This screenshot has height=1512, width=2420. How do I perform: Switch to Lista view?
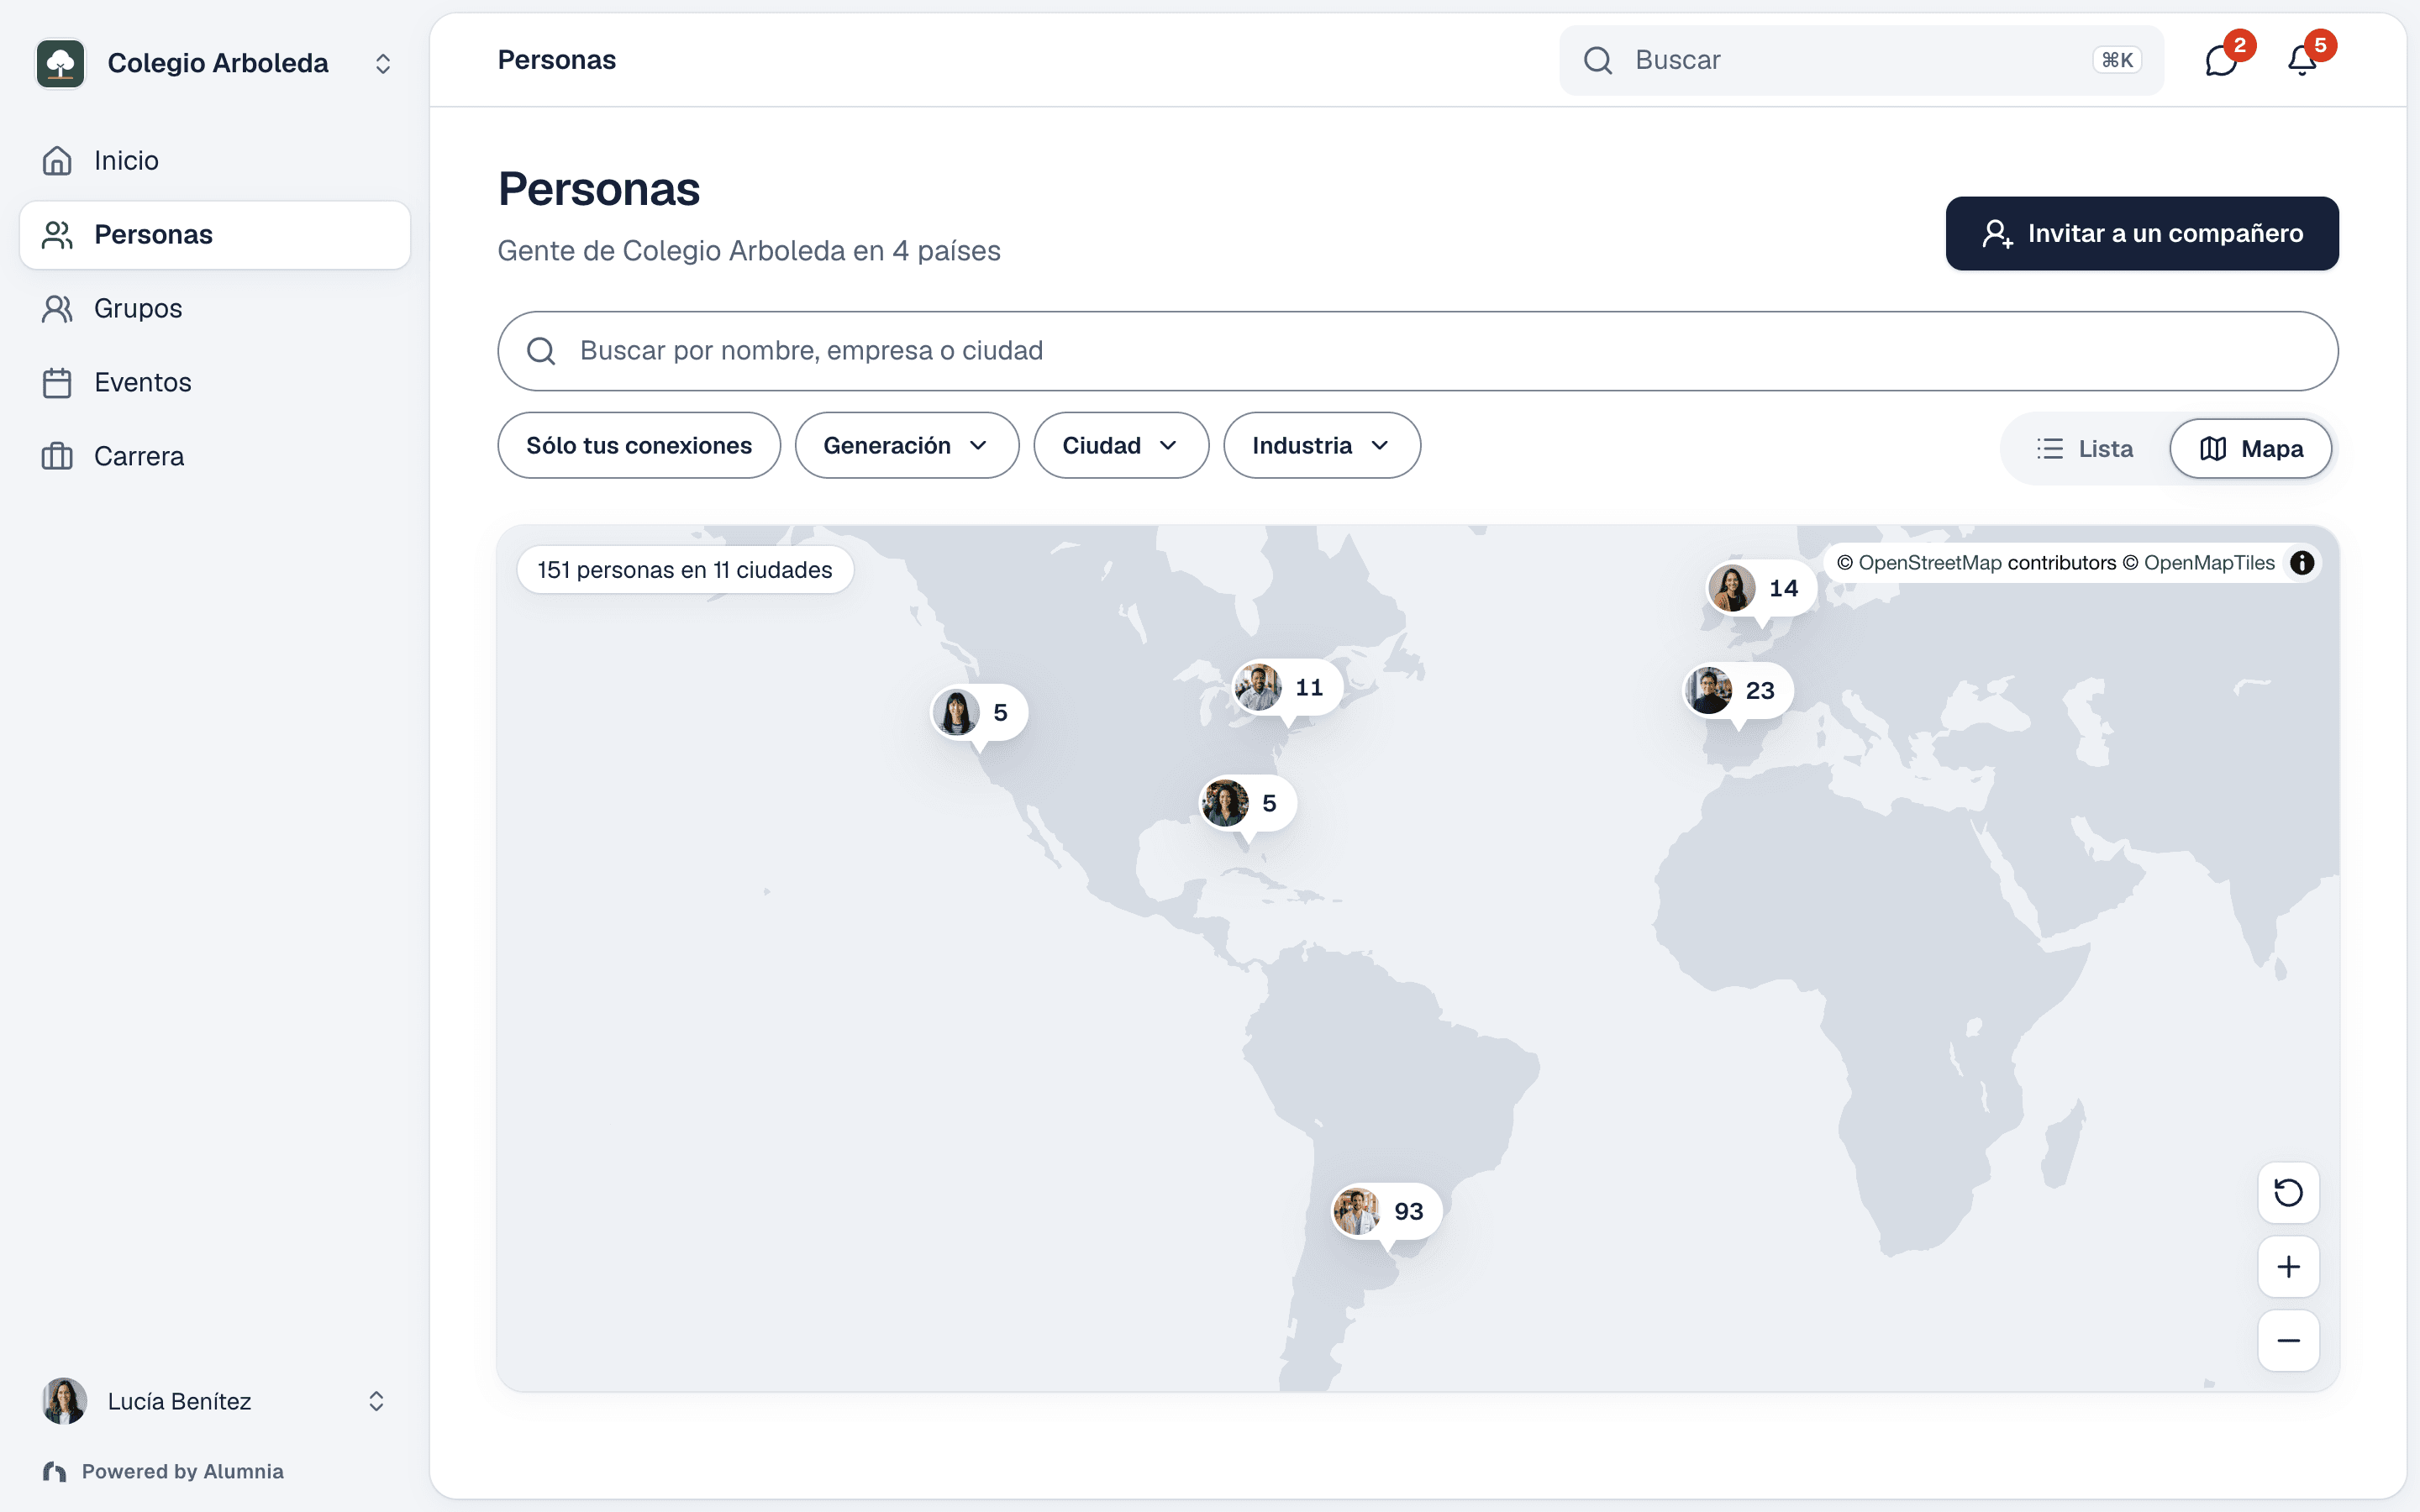[2085, 449]
